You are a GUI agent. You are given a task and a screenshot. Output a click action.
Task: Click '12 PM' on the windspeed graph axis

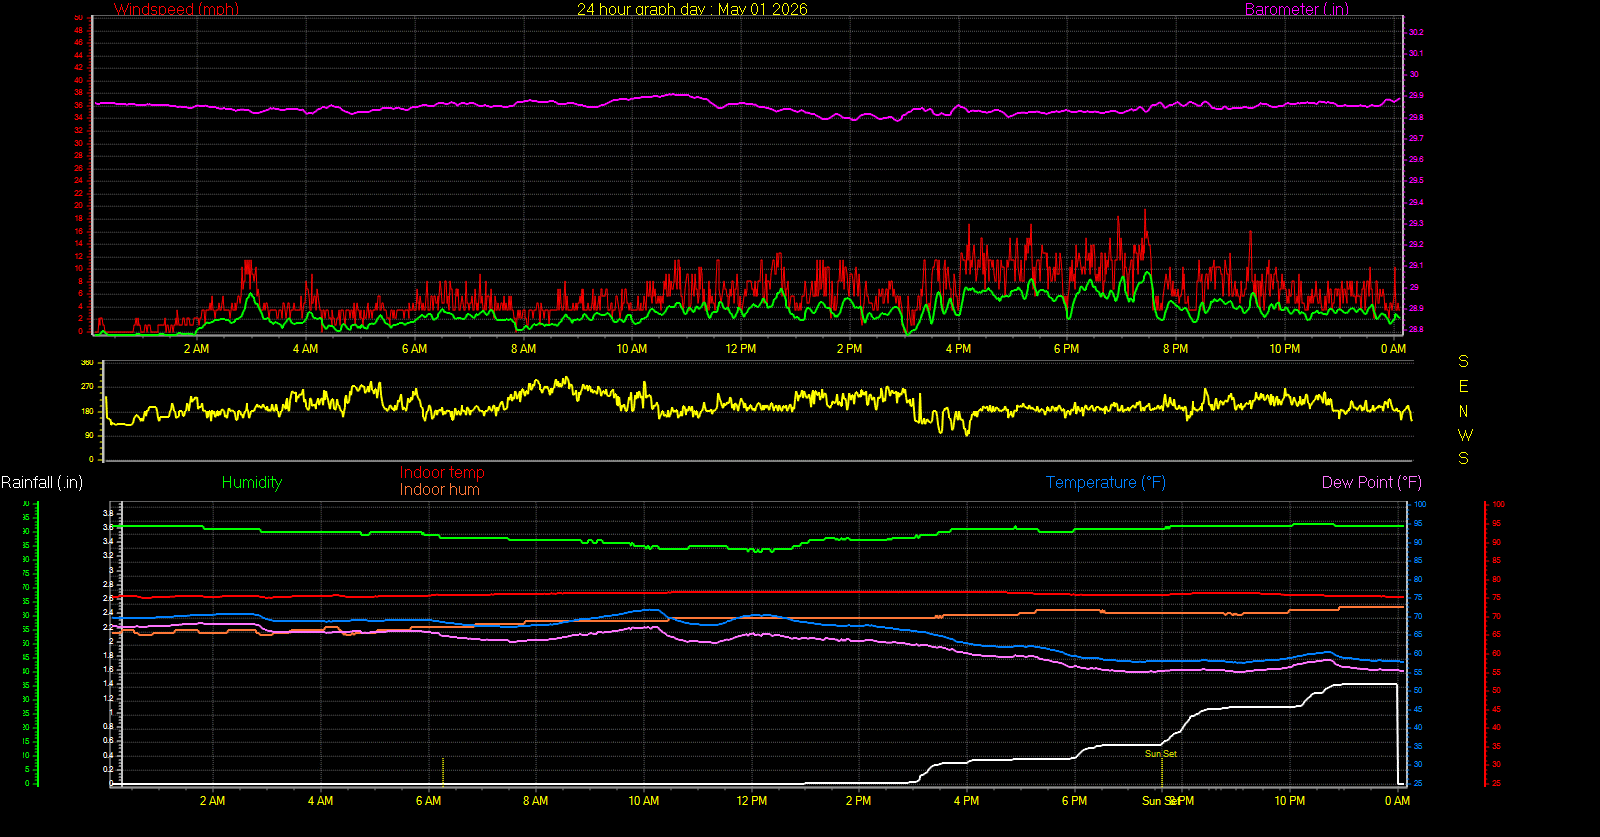pyautogui.click(x=741, y=349)
